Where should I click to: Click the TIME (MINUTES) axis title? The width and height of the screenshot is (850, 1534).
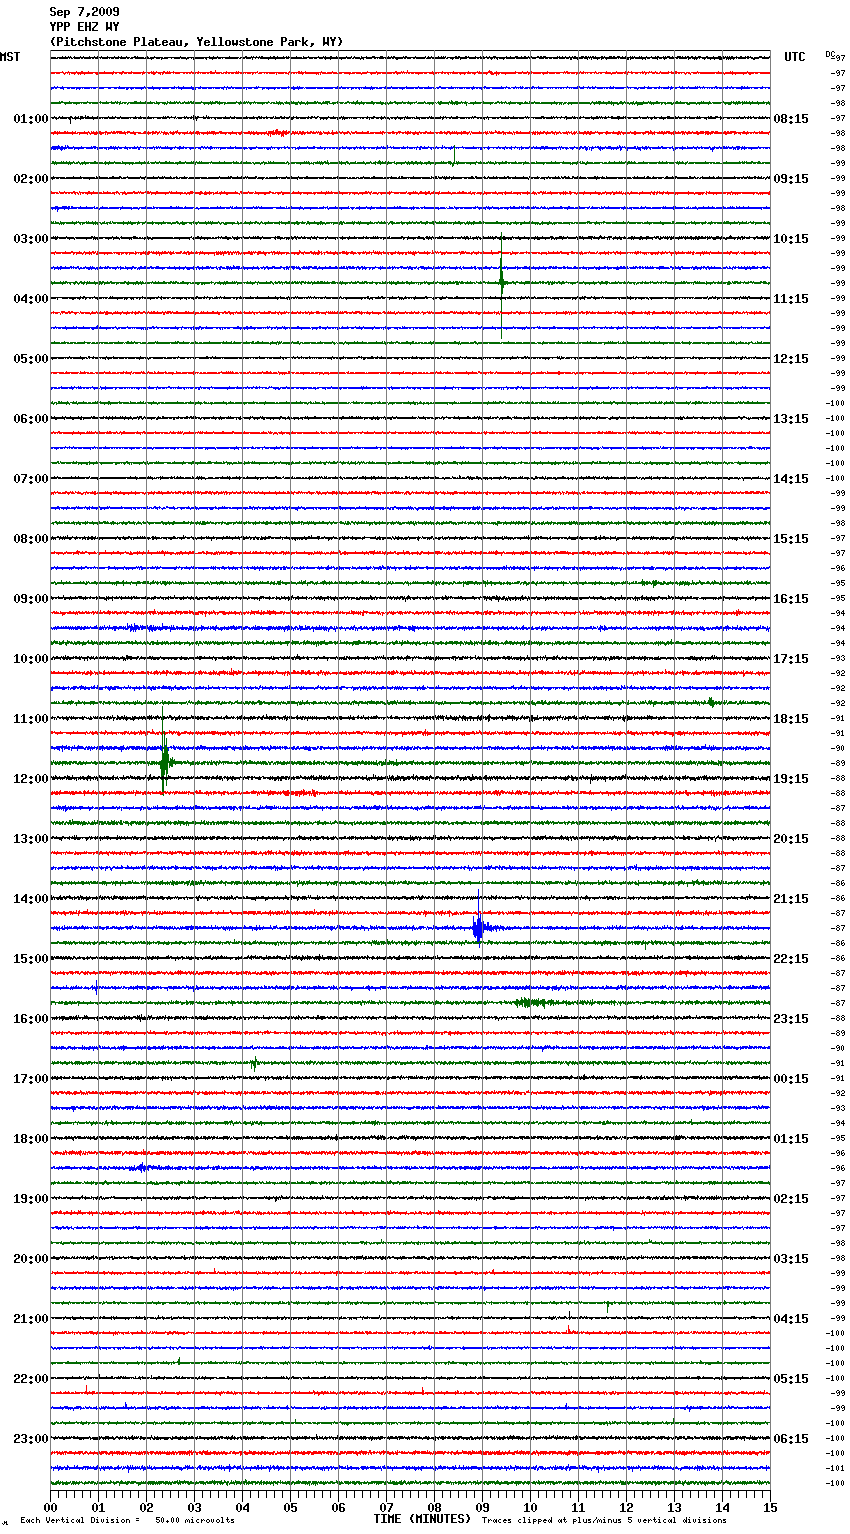[x=422, y=1519]
